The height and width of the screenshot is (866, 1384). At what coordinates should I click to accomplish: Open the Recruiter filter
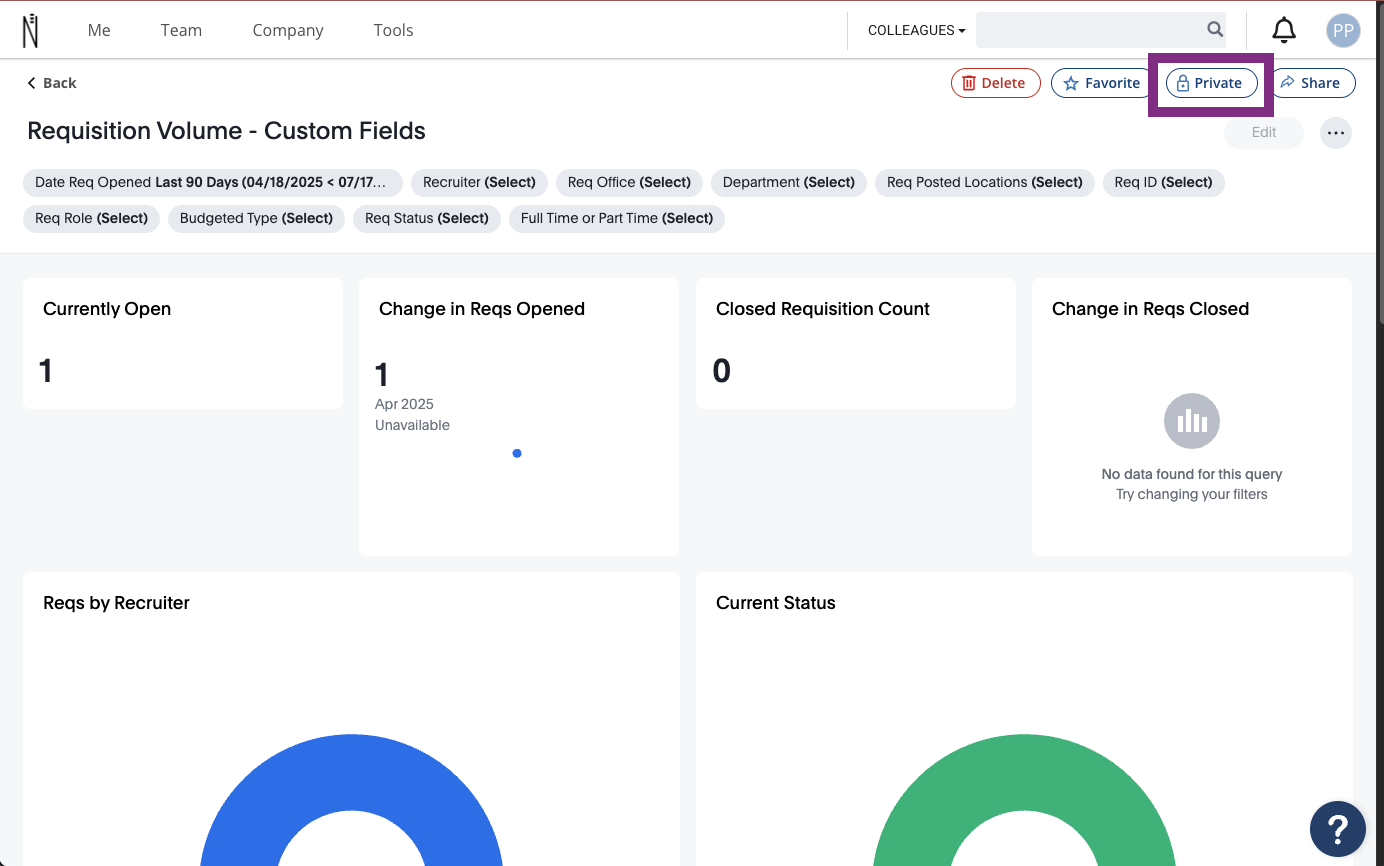[x=479, y=182]
